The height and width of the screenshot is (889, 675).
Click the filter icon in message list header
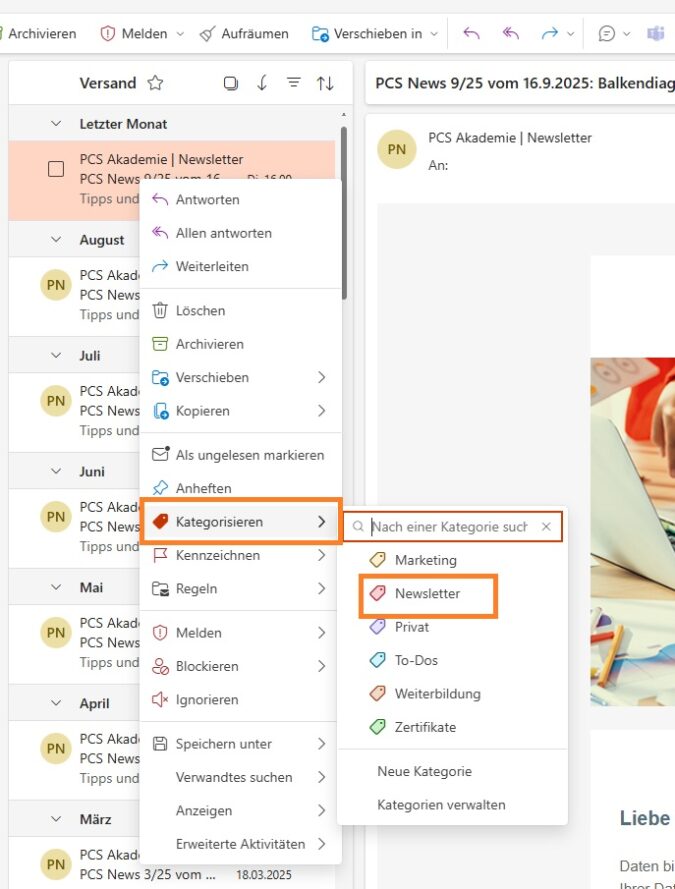click(293, 83)
